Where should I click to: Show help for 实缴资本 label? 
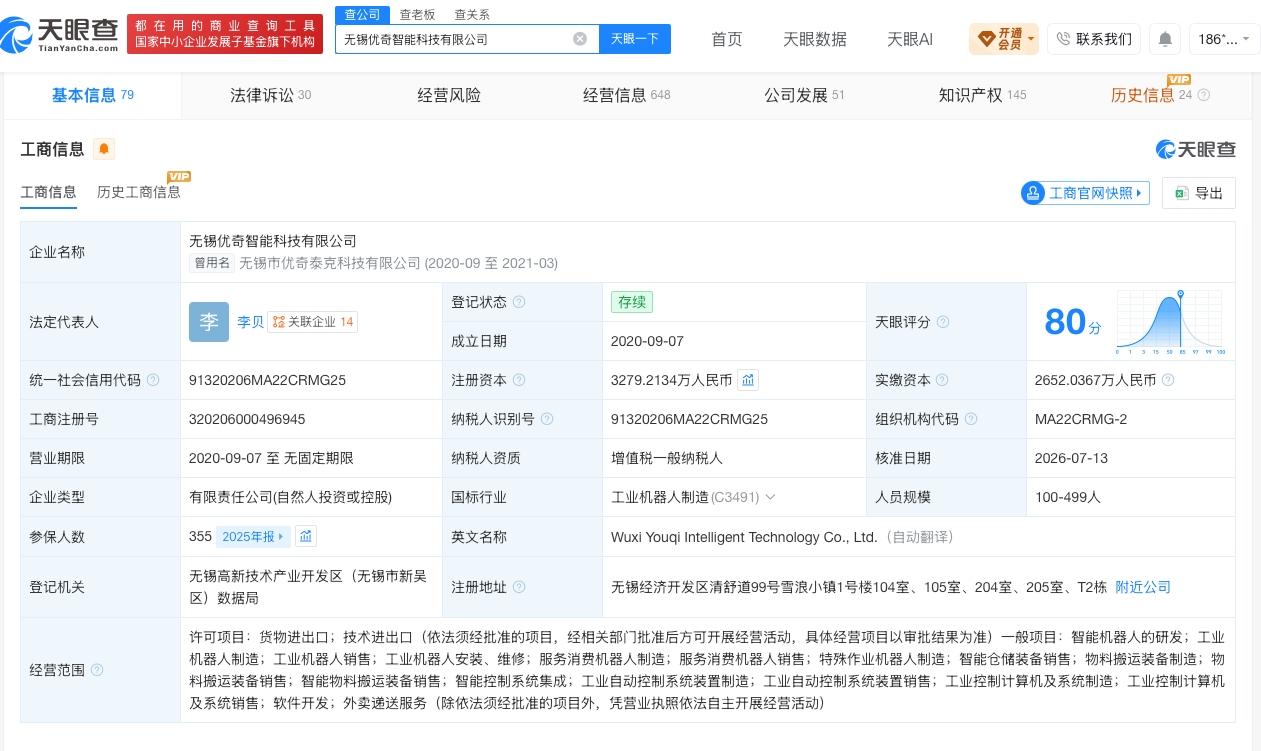942,380
